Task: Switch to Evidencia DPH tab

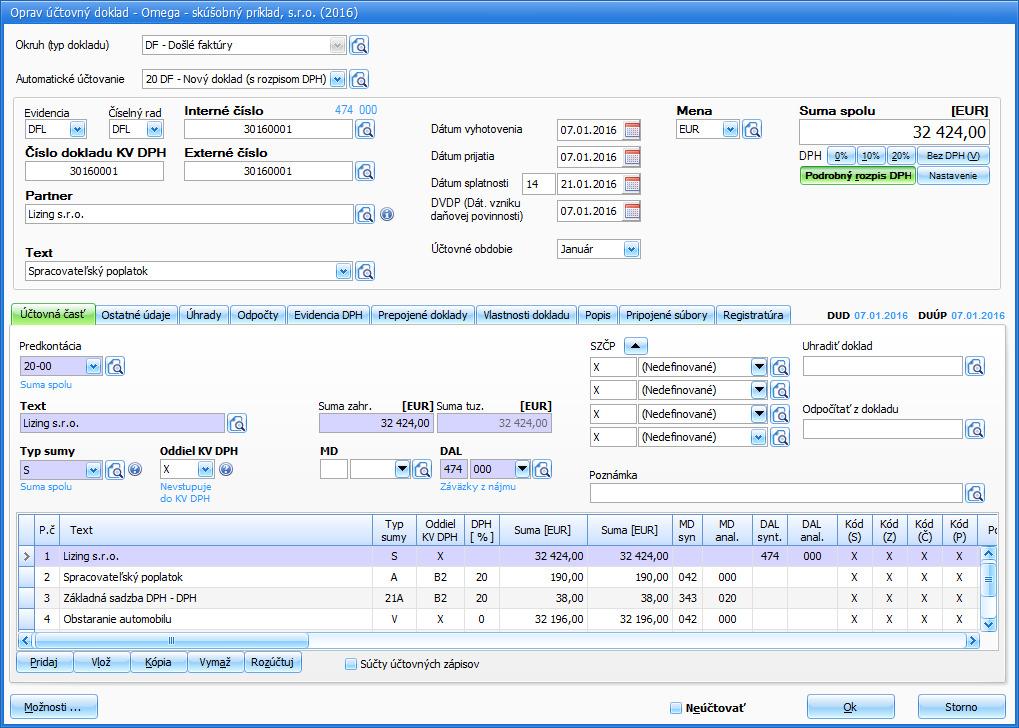Action: tap(328, 315)
